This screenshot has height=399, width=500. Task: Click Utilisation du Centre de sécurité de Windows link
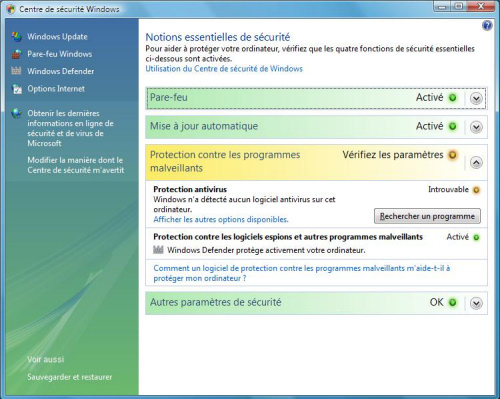point(224,69)
